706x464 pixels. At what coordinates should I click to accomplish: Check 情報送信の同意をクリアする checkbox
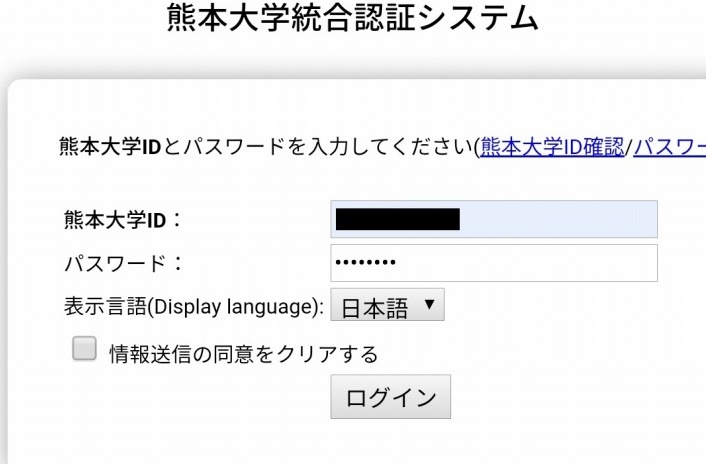[x=84, y=348]
